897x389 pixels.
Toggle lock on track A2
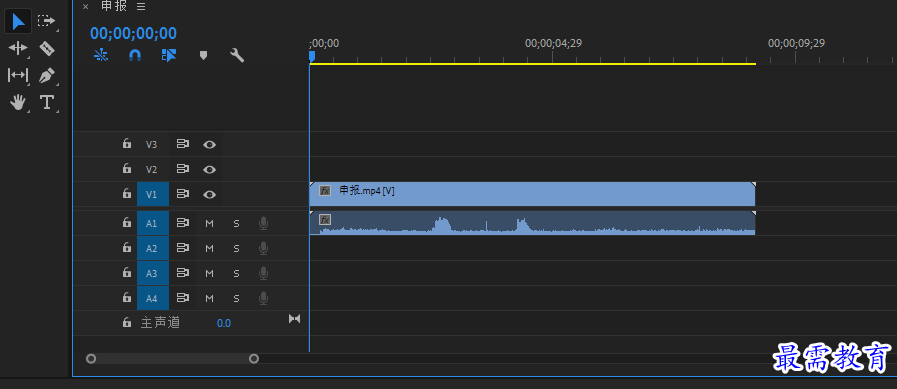(x=126, y=248)
